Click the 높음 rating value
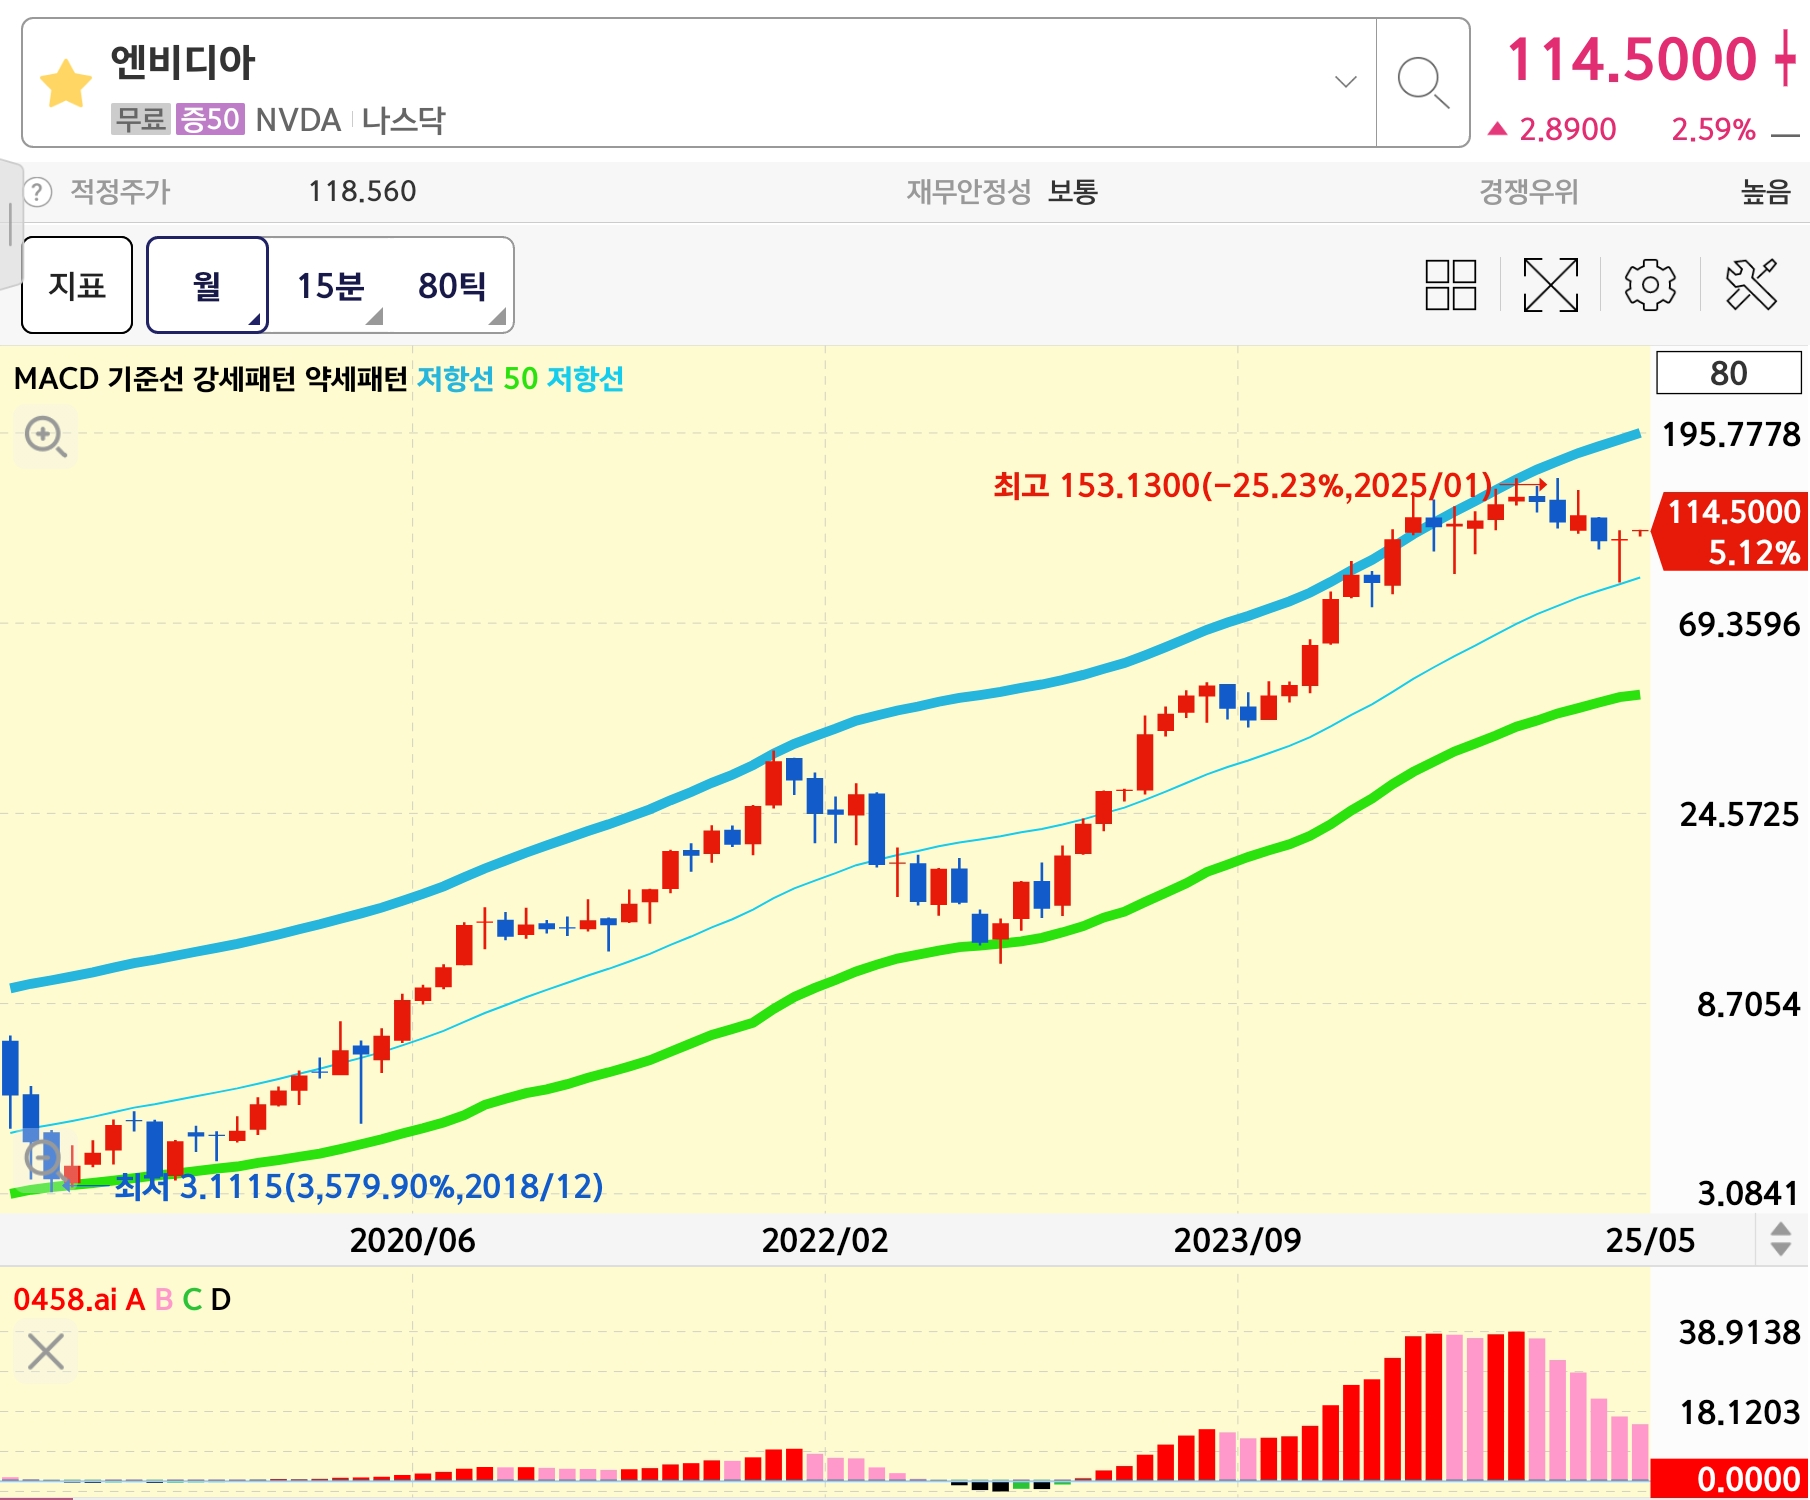The height and width of the screenshot is (1500, 1810). [x=1765, y=191]
